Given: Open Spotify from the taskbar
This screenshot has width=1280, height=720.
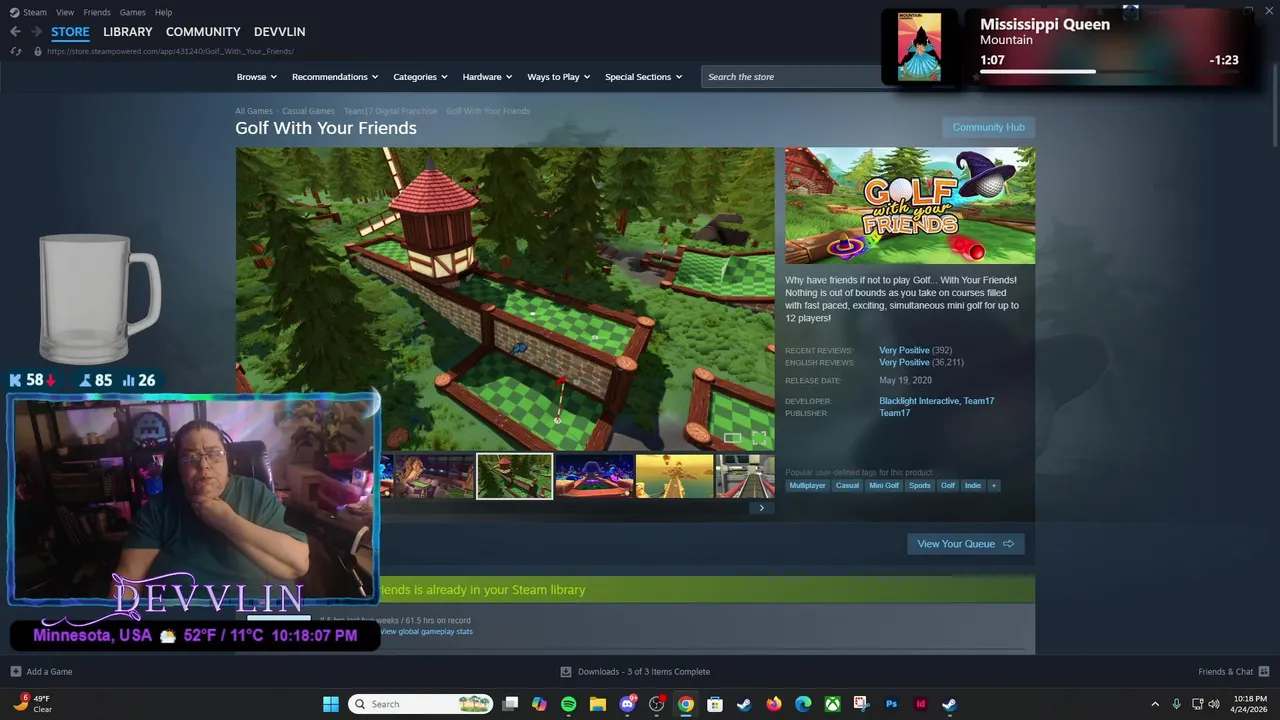Looking at the screenshot, I should pyautogui.click(x=569, y=704).
